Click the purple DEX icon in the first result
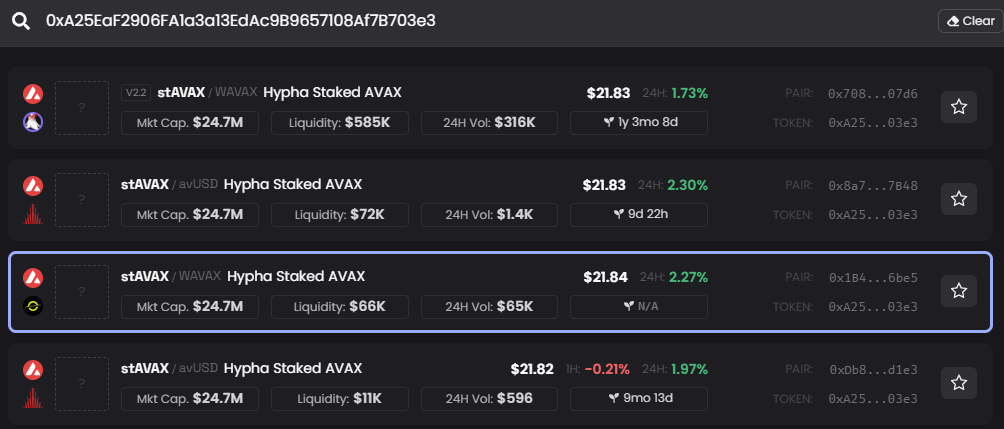 point(33,122)
